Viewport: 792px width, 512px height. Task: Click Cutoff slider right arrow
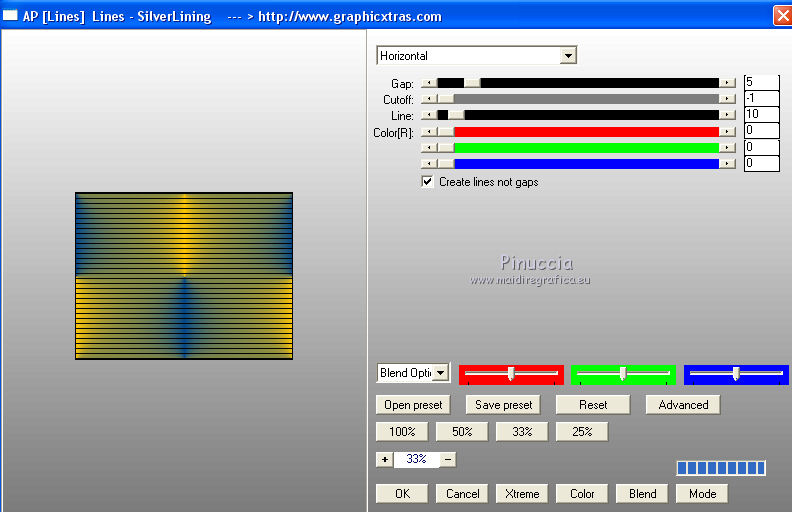coord(728,99)
